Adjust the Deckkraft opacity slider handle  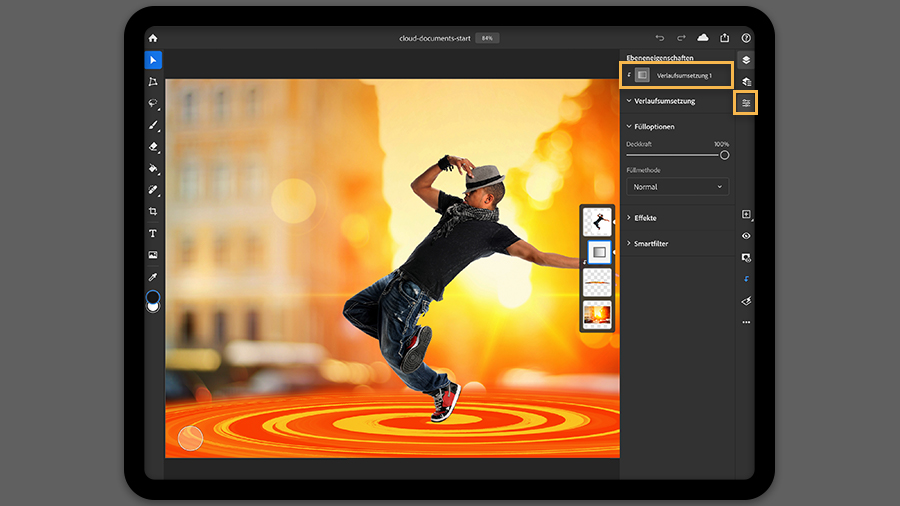(724, 155)
